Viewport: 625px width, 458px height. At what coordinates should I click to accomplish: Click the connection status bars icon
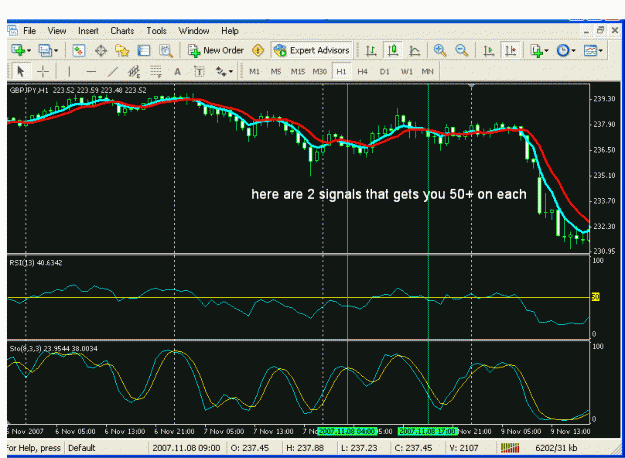pyautogui.click(x=510, y=448)
